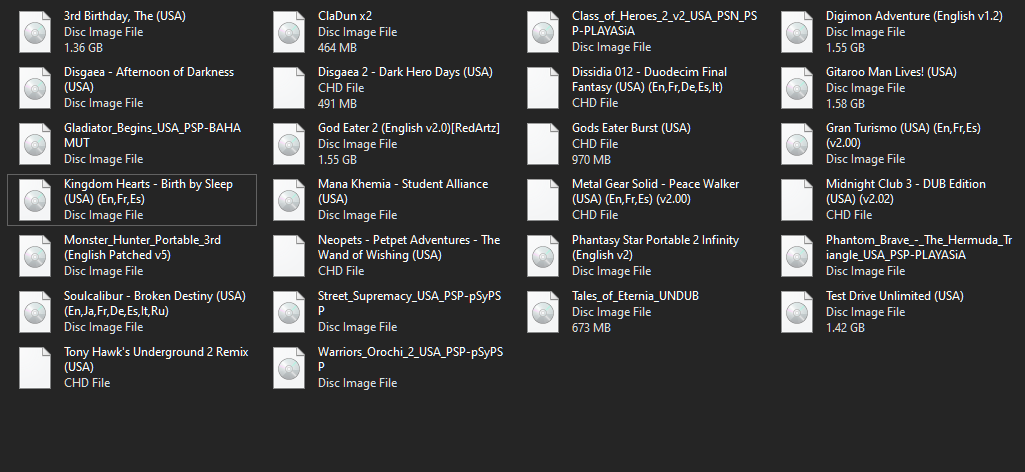The width and height of the screenshot is (1025, 472).
Task: Select the Metal Gear Solid Peace Walker icon
Action: 543,200
